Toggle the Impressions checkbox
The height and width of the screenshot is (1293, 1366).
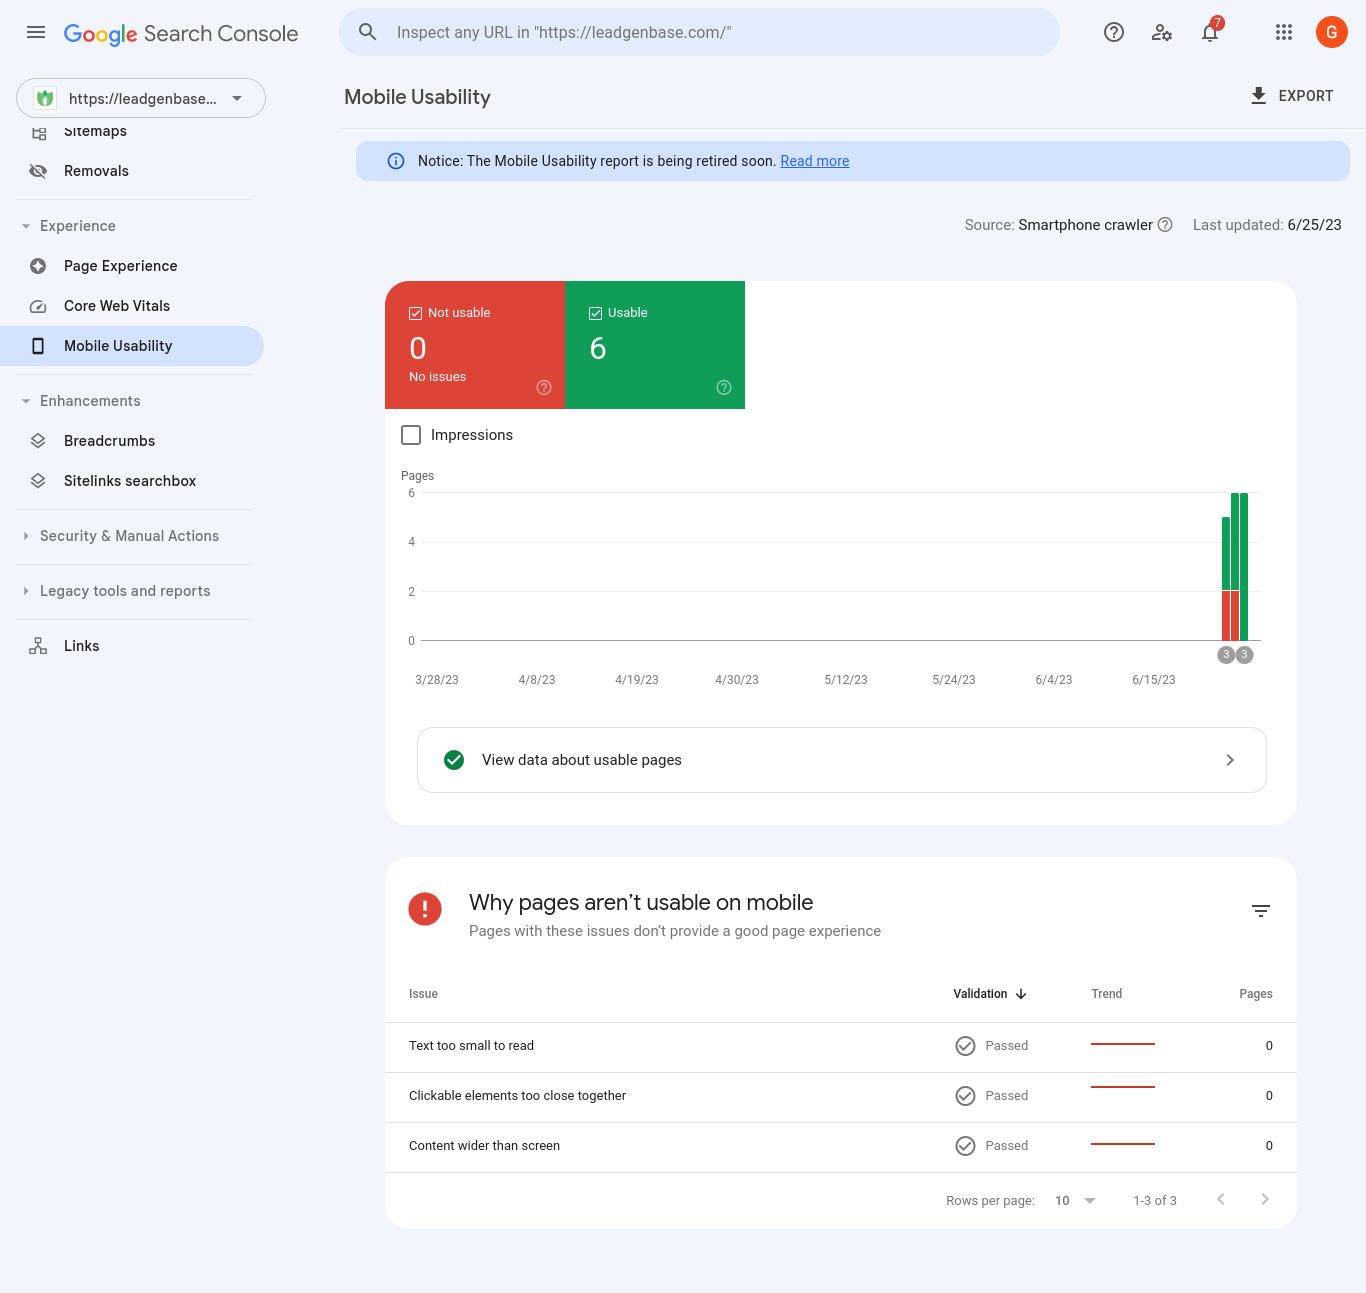411,435
